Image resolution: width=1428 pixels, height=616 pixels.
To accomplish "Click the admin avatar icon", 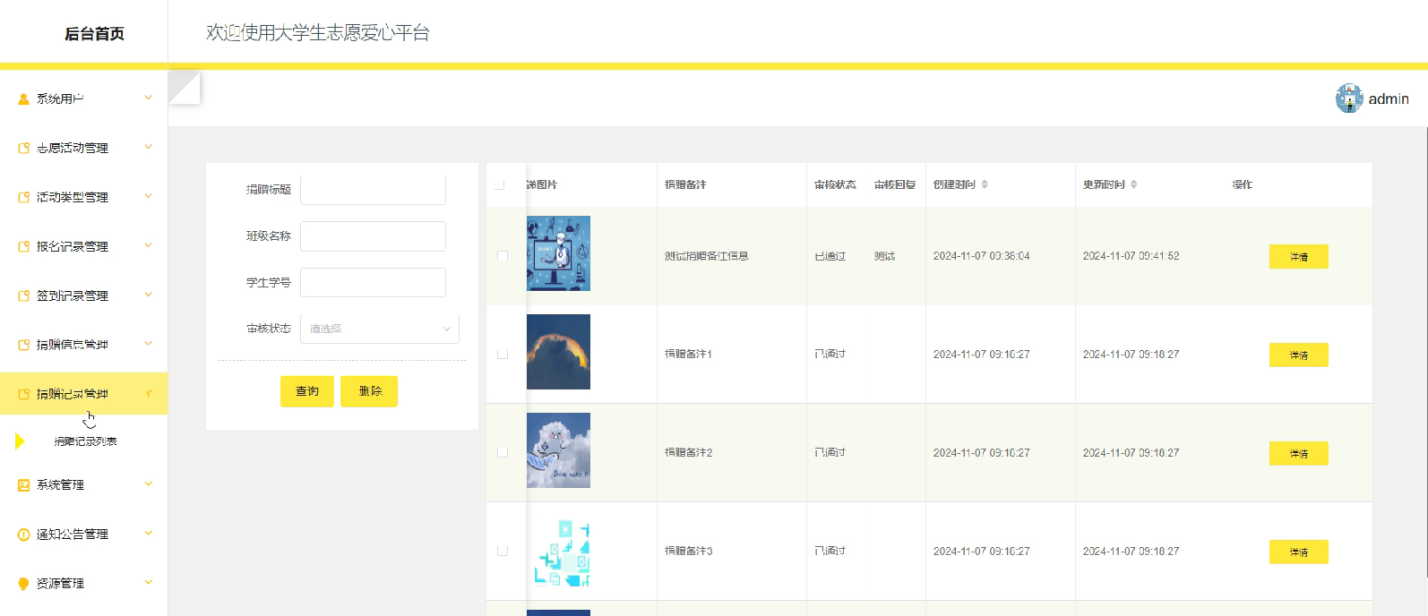I will [x=1350, y=98].
